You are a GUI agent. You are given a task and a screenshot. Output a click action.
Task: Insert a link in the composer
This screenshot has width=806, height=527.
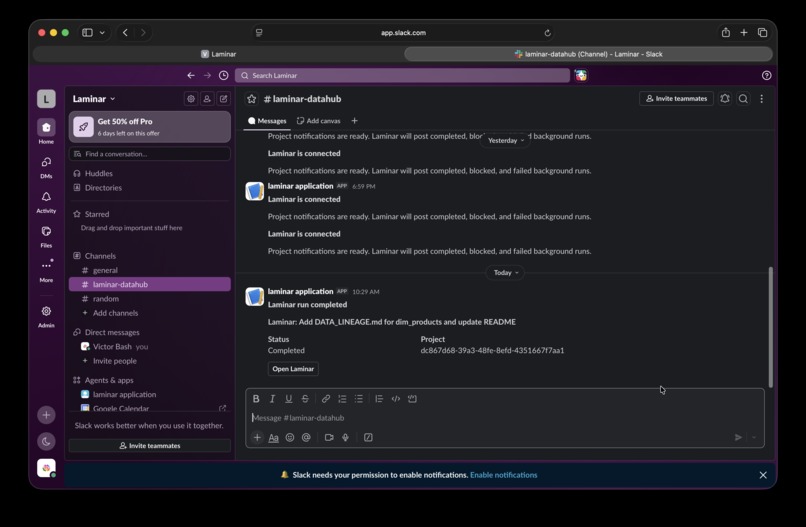coord(326,398)
